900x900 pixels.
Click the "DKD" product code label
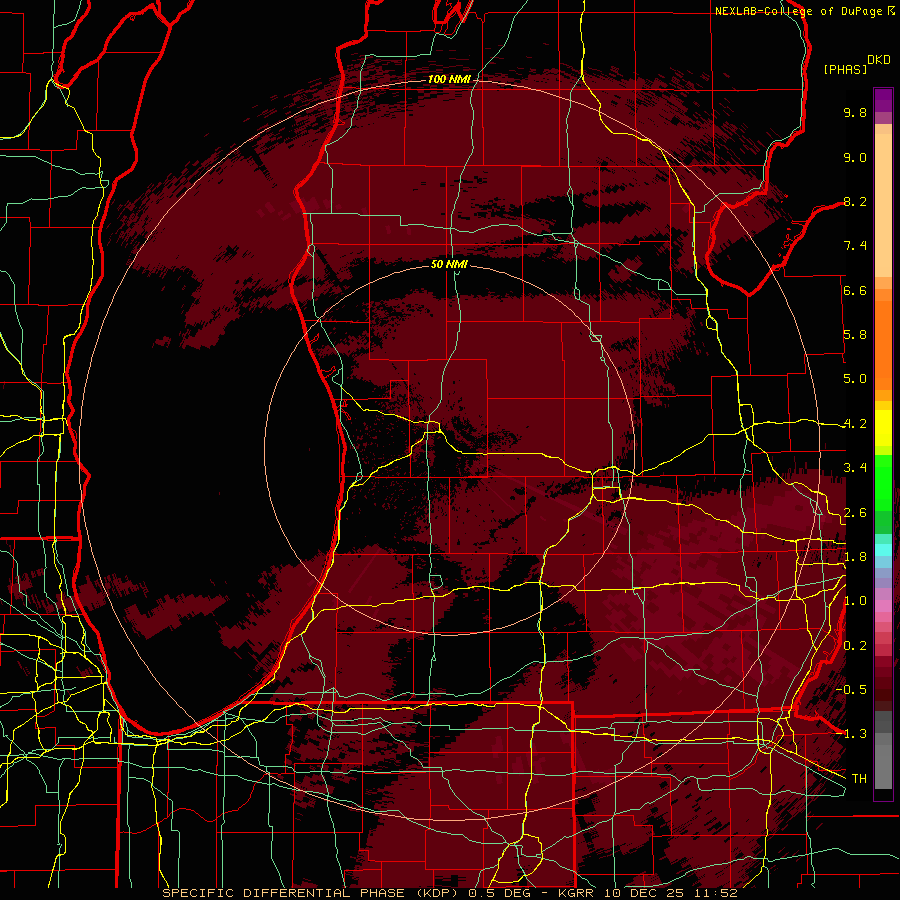pos(879,60)
